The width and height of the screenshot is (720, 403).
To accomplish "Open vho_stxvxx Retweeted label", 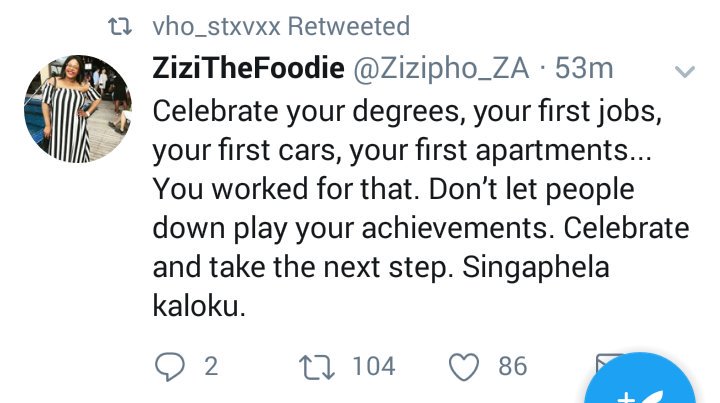I will point(281,27).
